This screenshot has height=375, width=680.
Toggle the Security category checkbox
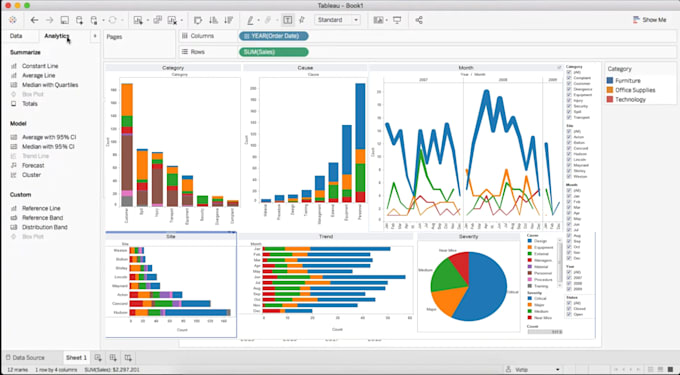[x=569, y=106]
